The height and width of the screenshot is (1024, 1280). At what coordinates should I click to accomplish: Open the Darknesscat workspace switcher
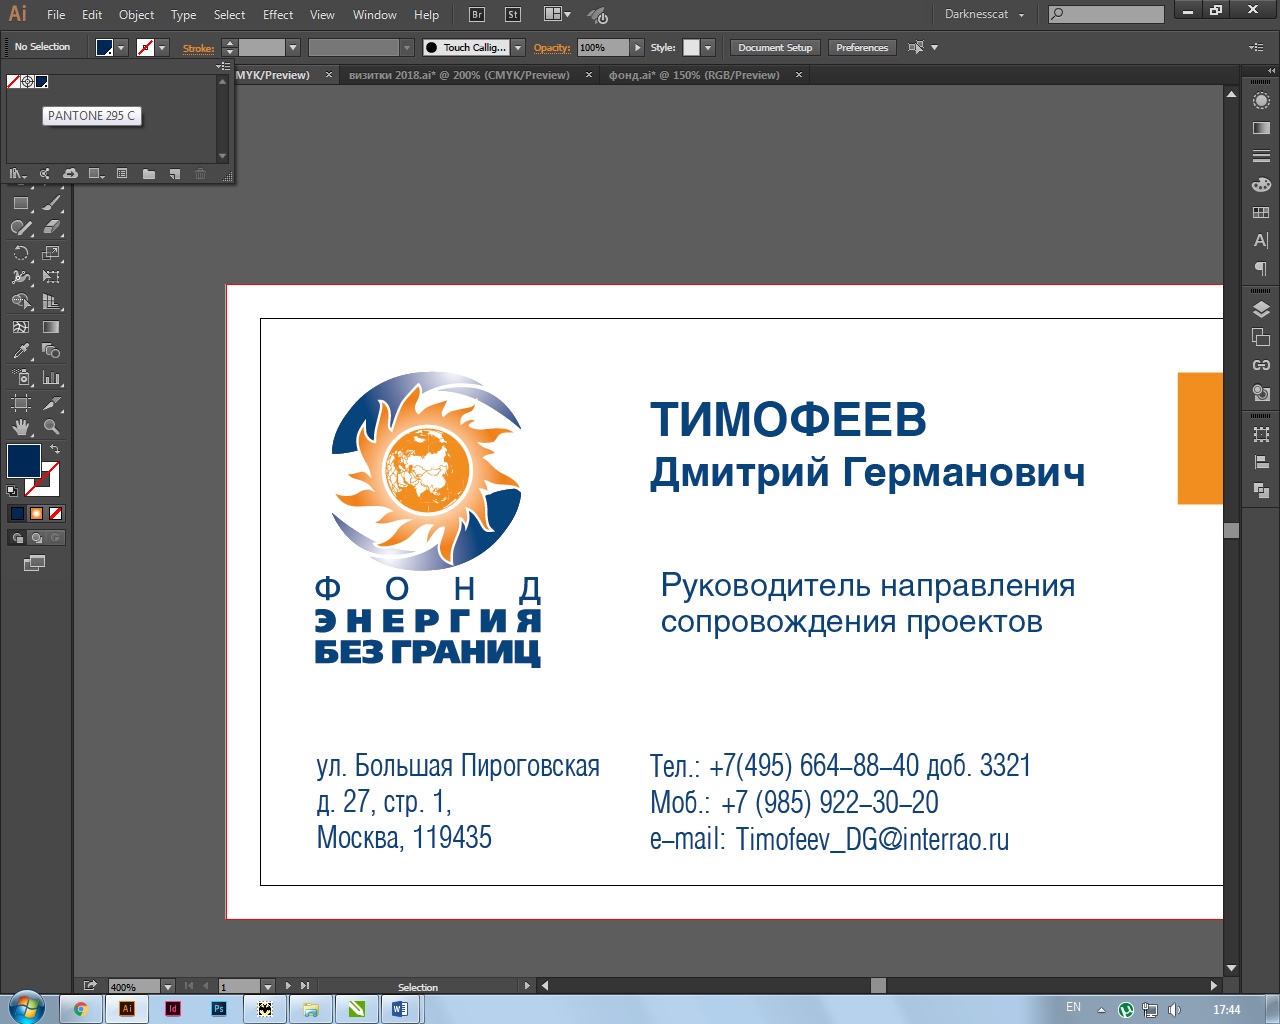[985, 15]
